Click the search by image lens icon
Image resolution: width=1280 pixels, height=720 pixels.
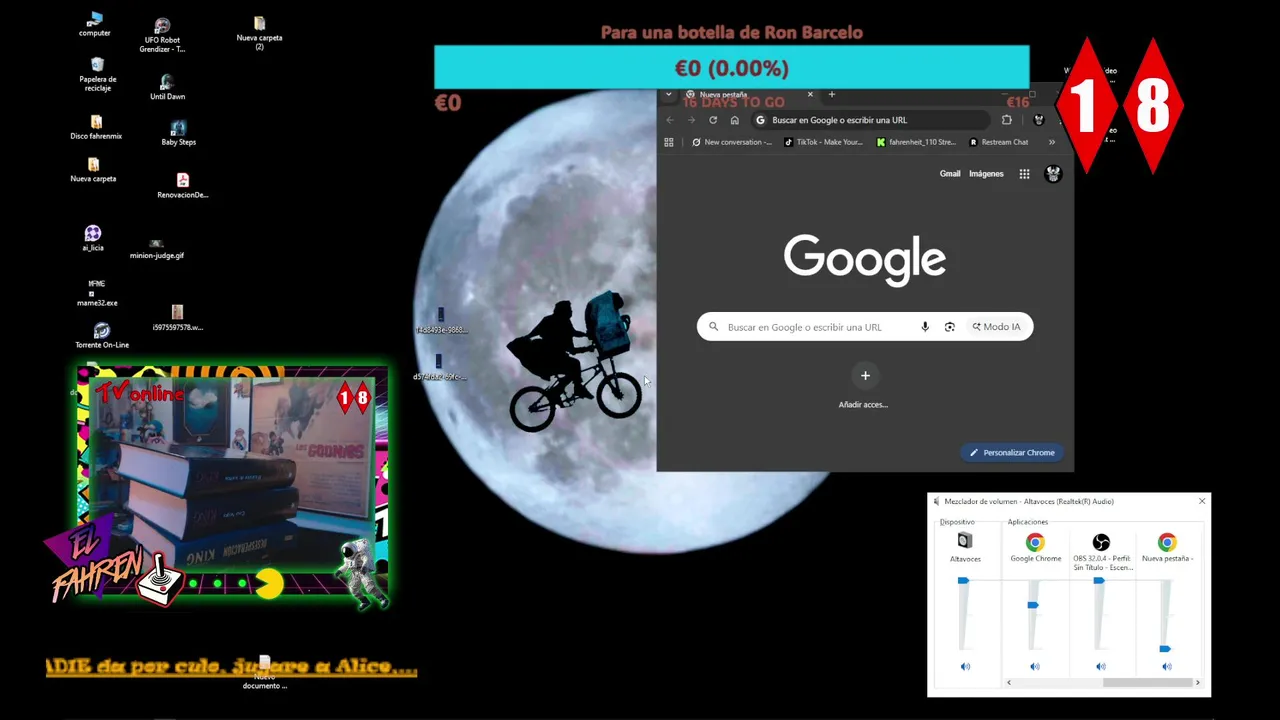950,327
